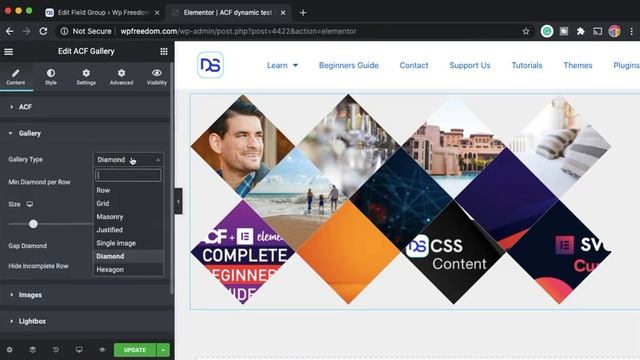The image size is (640, 360).
Task: Open the Beginners Guide link
Action: click(349, 65)
